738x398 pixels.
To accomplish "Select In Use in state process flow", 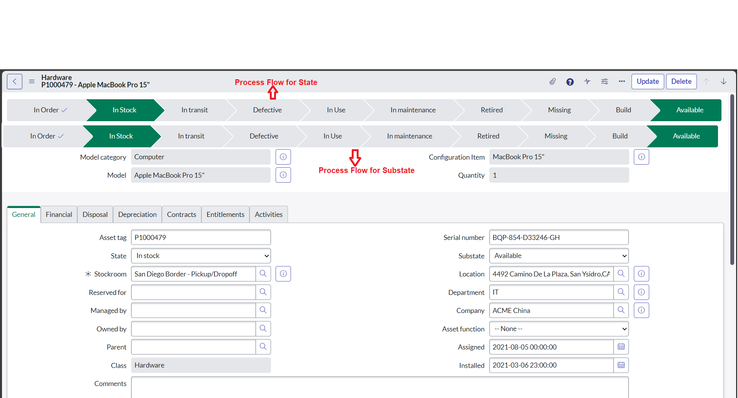I will click(336, 110).
